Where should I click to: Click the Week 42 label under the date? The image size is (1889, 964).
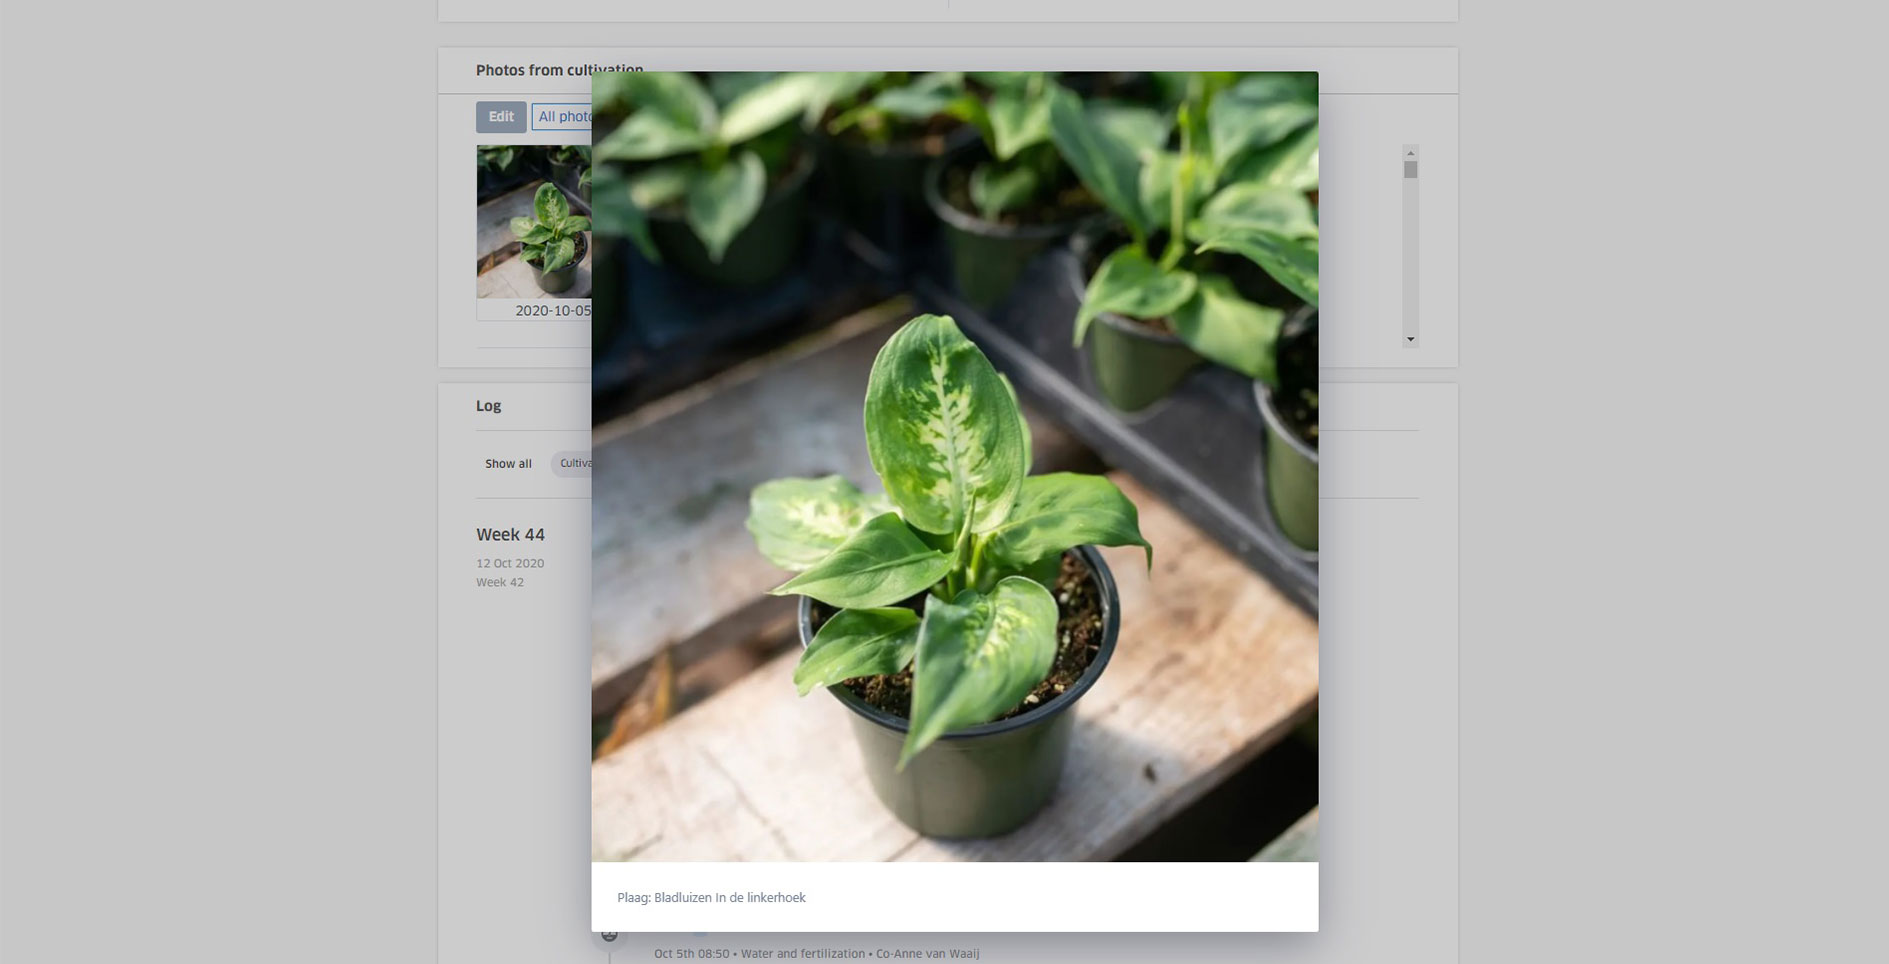point(500,582)
